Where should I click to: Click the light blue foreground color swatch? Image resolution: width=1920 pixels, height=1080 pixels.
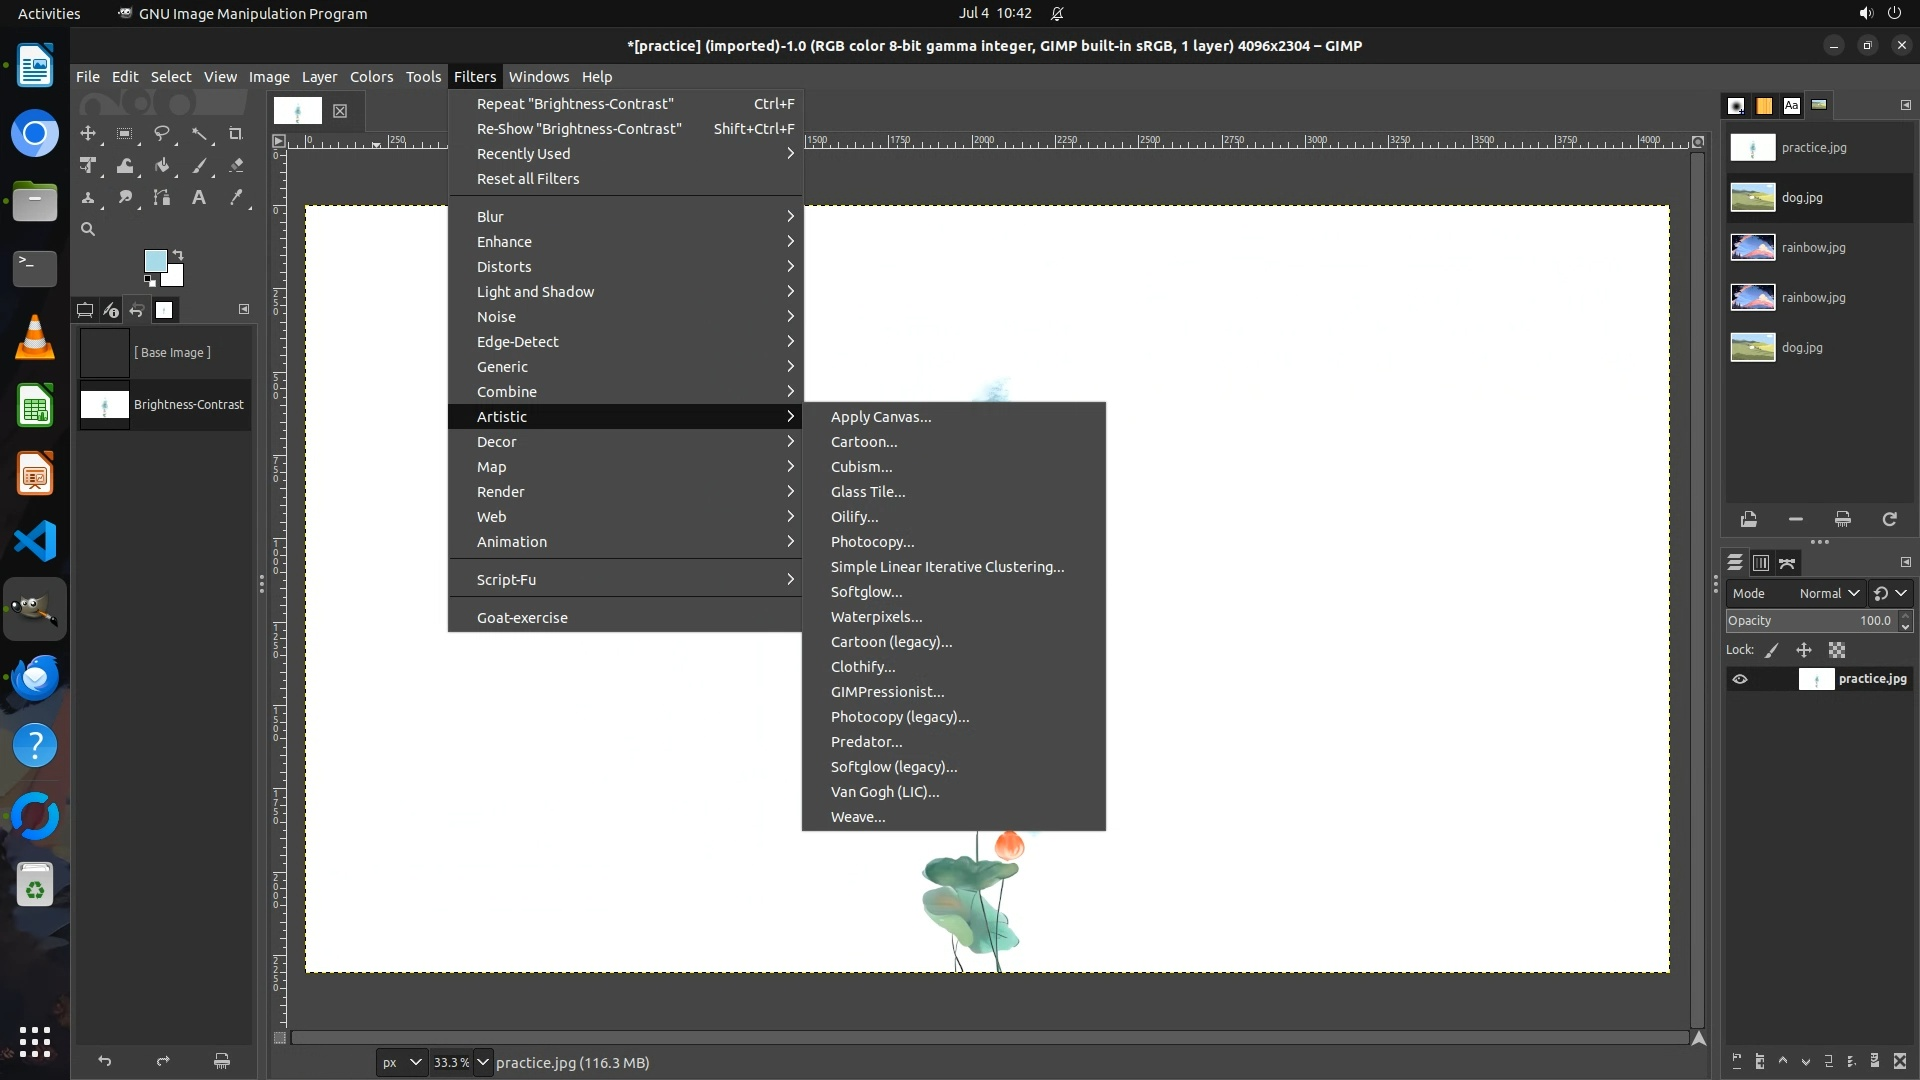coord(155,261)
